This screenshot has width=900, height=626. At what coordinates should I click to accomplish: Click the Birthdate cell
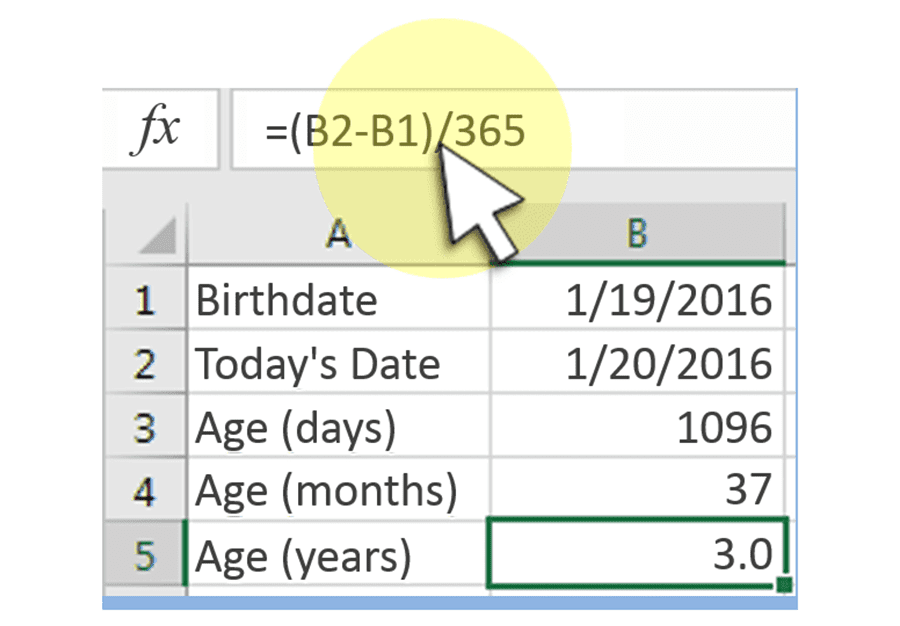[339, 298]
